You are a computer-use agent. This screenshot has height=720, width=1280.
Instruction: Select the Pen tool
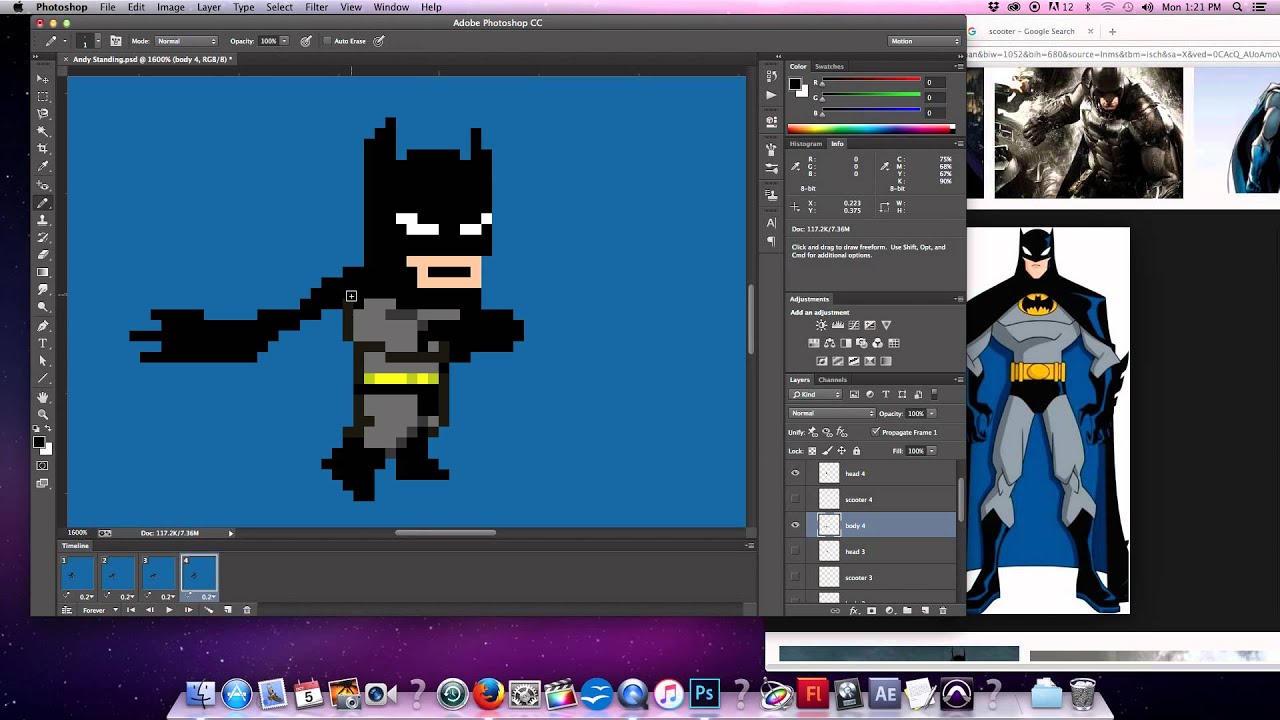[x=43, y=326]
